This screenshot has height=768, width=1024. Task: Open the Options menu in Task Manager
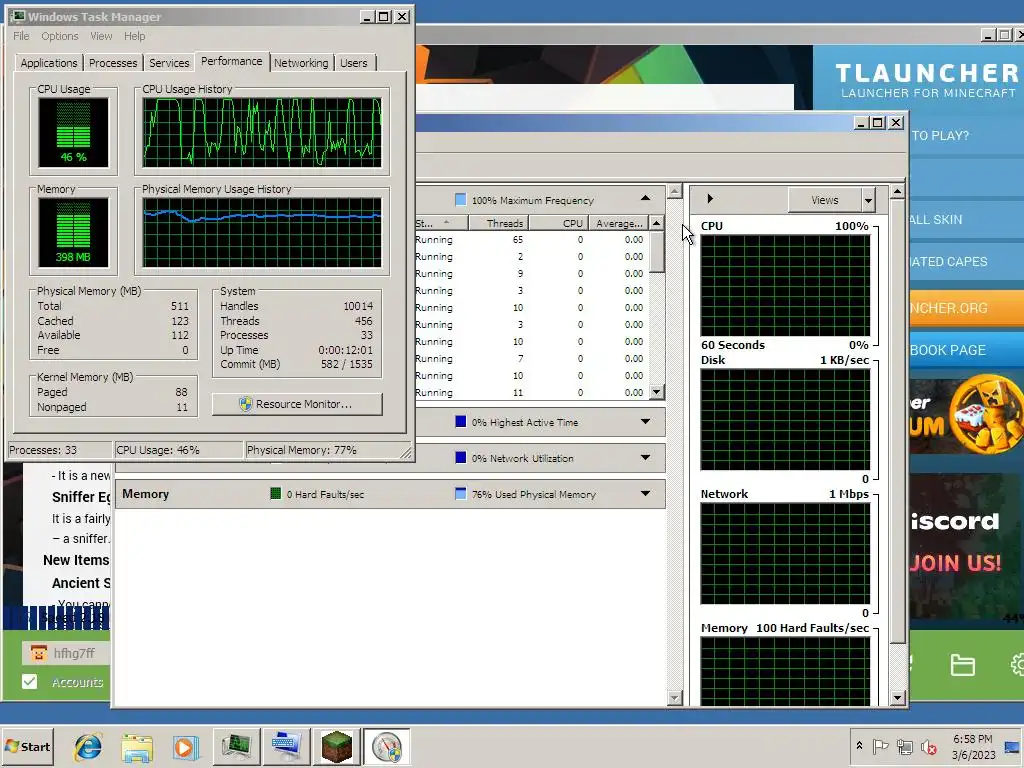pos(59,36)
